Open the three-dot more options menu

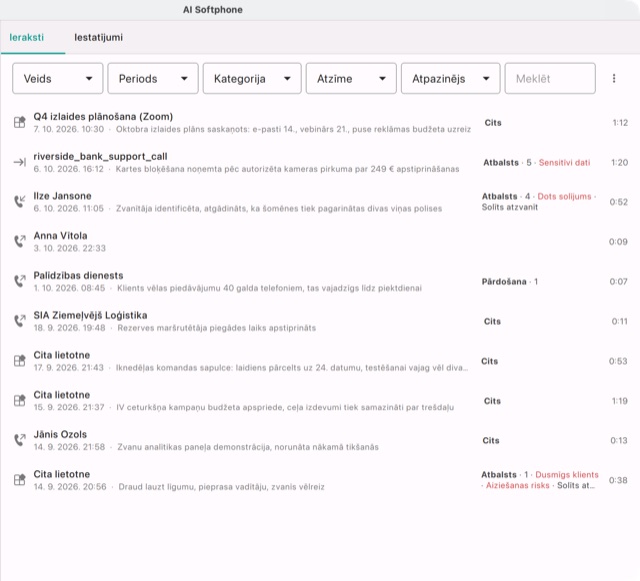click(614, 78)
